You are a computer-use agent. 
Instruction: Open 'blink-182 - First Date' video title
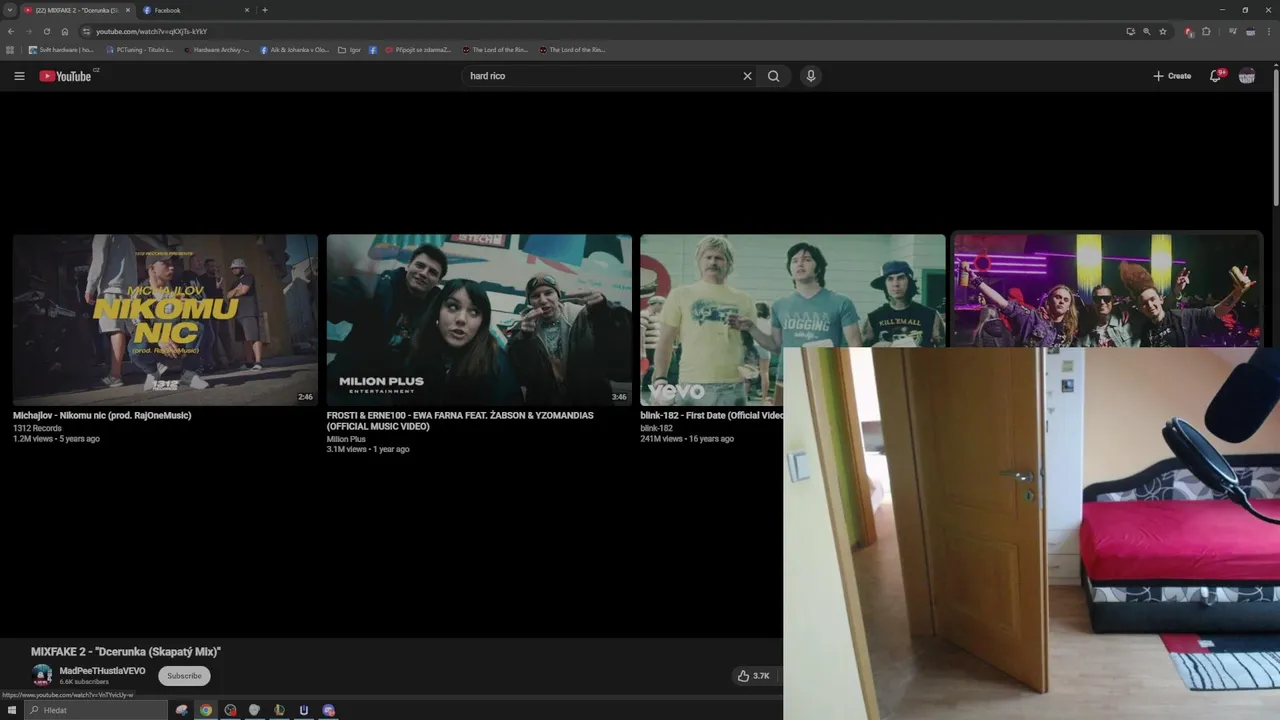click(712, 415)
